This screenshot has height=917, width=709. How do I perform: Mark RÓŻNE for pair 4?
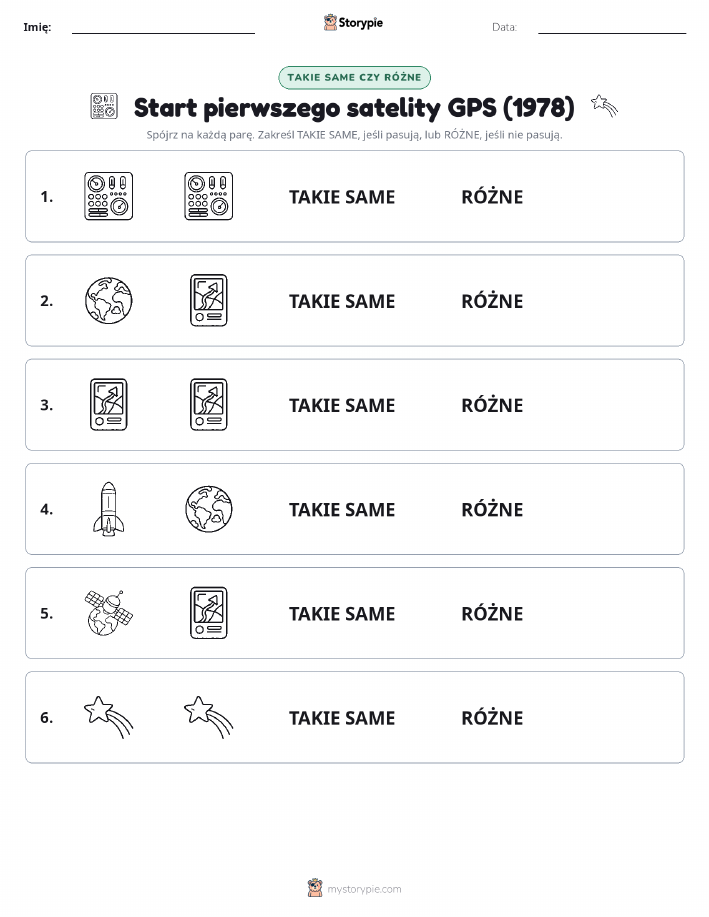(492, 509)
